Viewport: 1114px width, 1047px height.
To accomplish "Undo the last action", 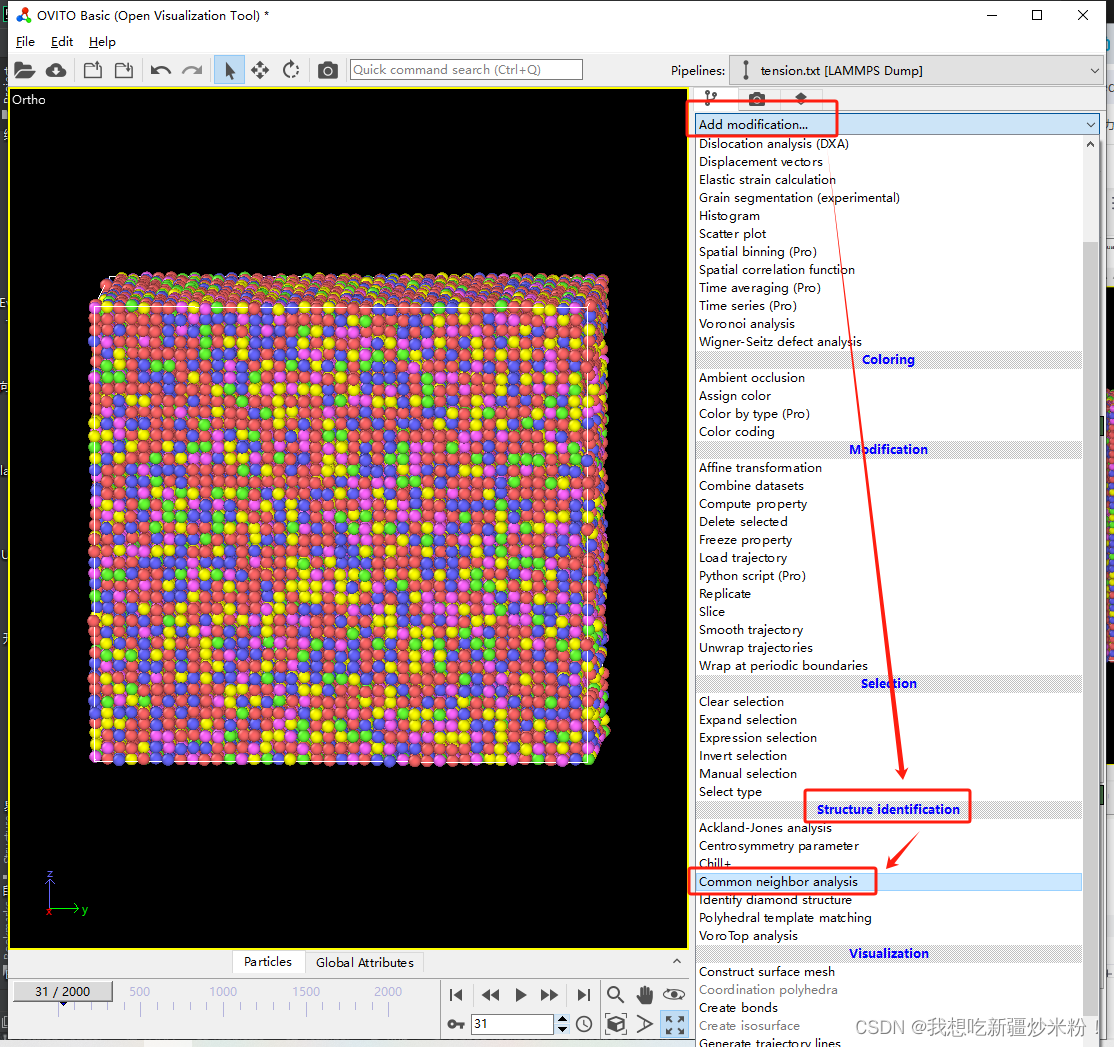I will coord(161,70).
